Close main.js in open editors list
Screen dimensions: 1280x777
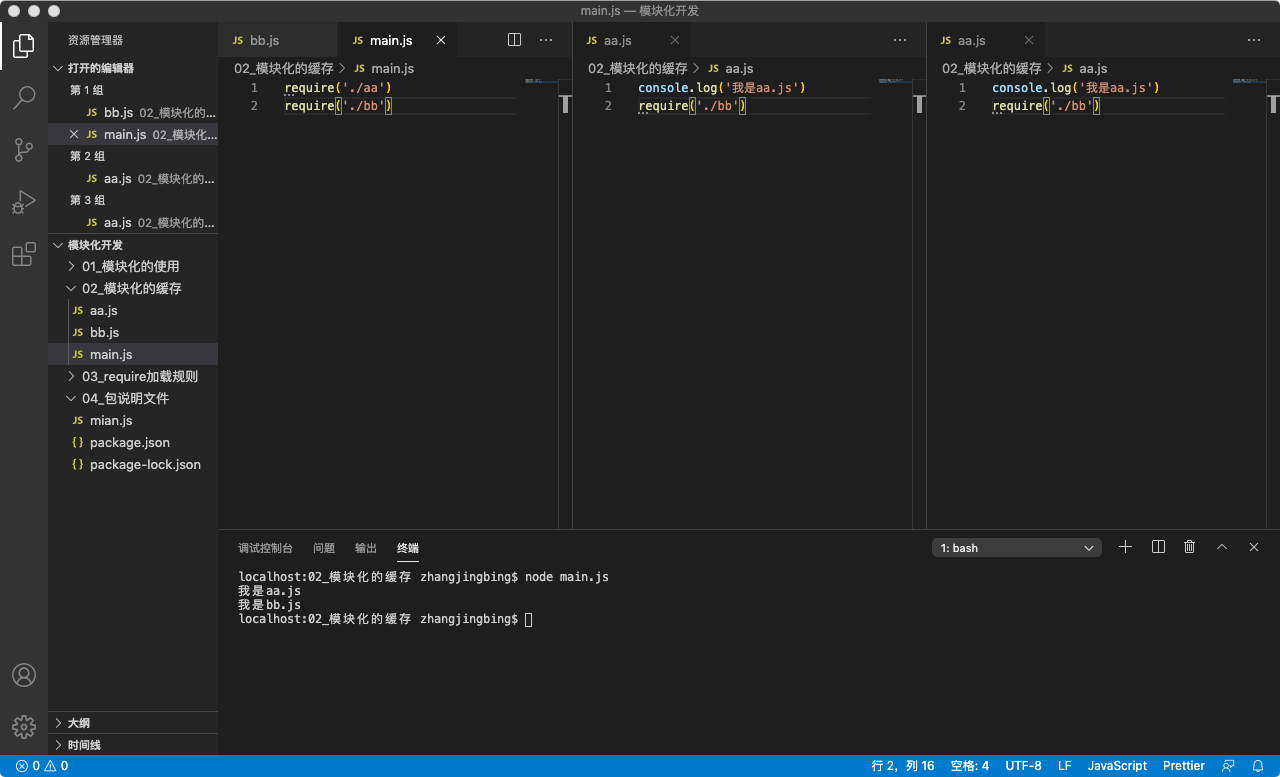[x=74, y=134]
